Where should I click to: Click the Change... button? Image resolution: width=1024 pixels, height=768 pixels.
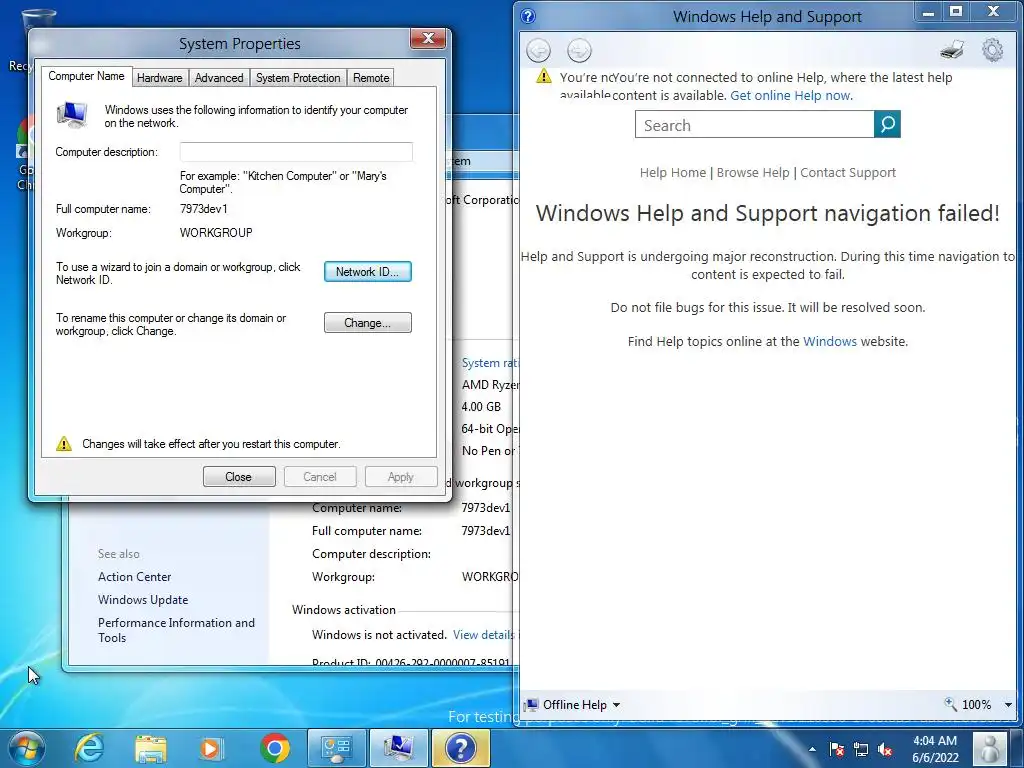368,323
